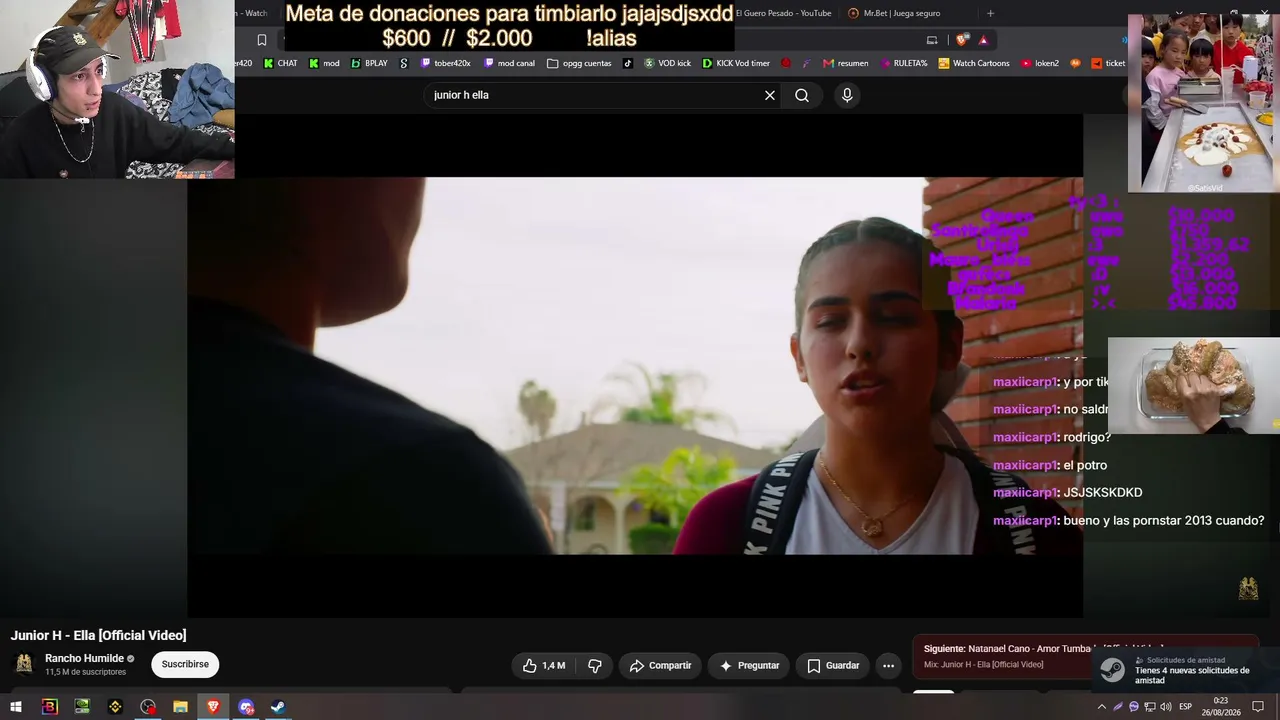Screen dimensions: 1280x720
Task: Open the 'ticket' bookmark
Action: pyautogui.click(x=1108, y=63)
